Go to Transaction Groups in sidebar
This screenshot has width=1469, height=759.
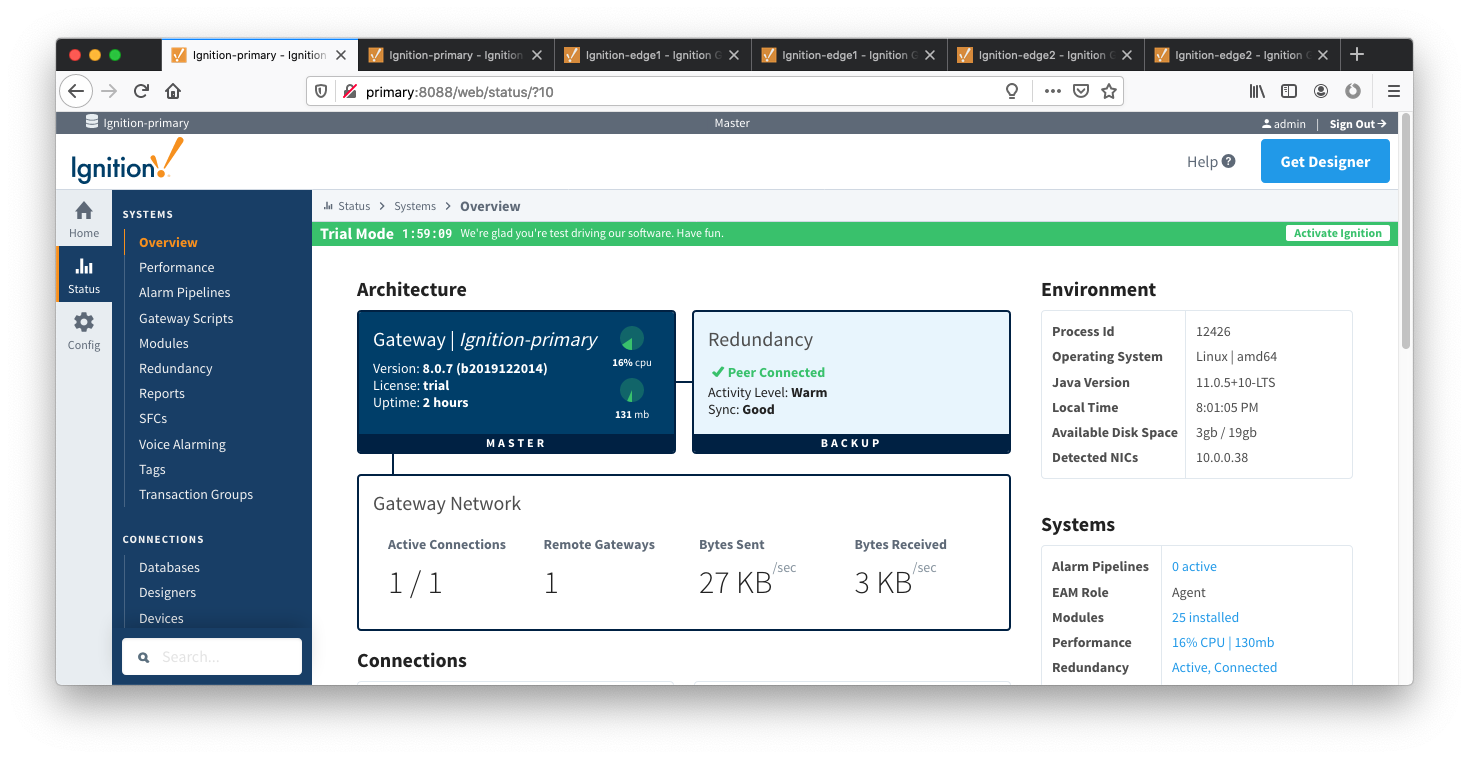click(196, 494)
